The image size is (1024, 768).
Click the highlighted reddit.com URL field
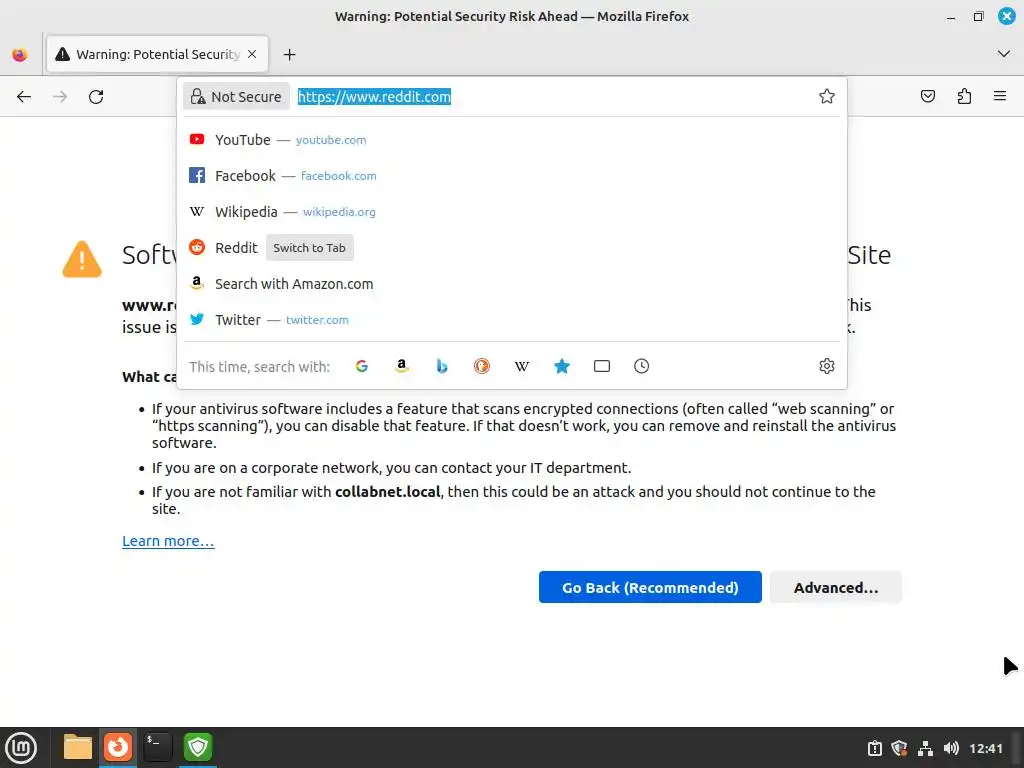pos(374,97)
